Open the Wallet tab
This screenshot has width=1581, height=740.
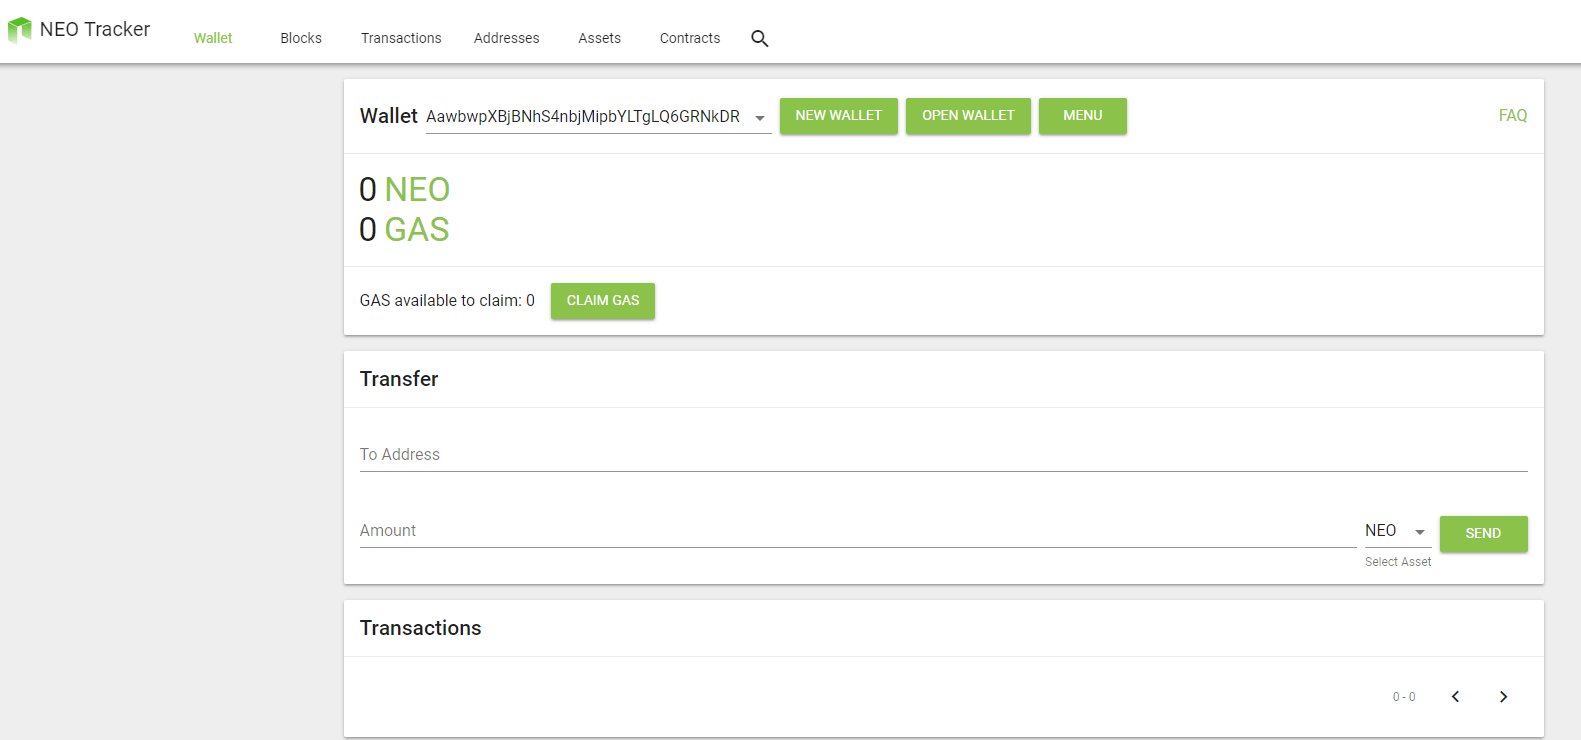213,38
